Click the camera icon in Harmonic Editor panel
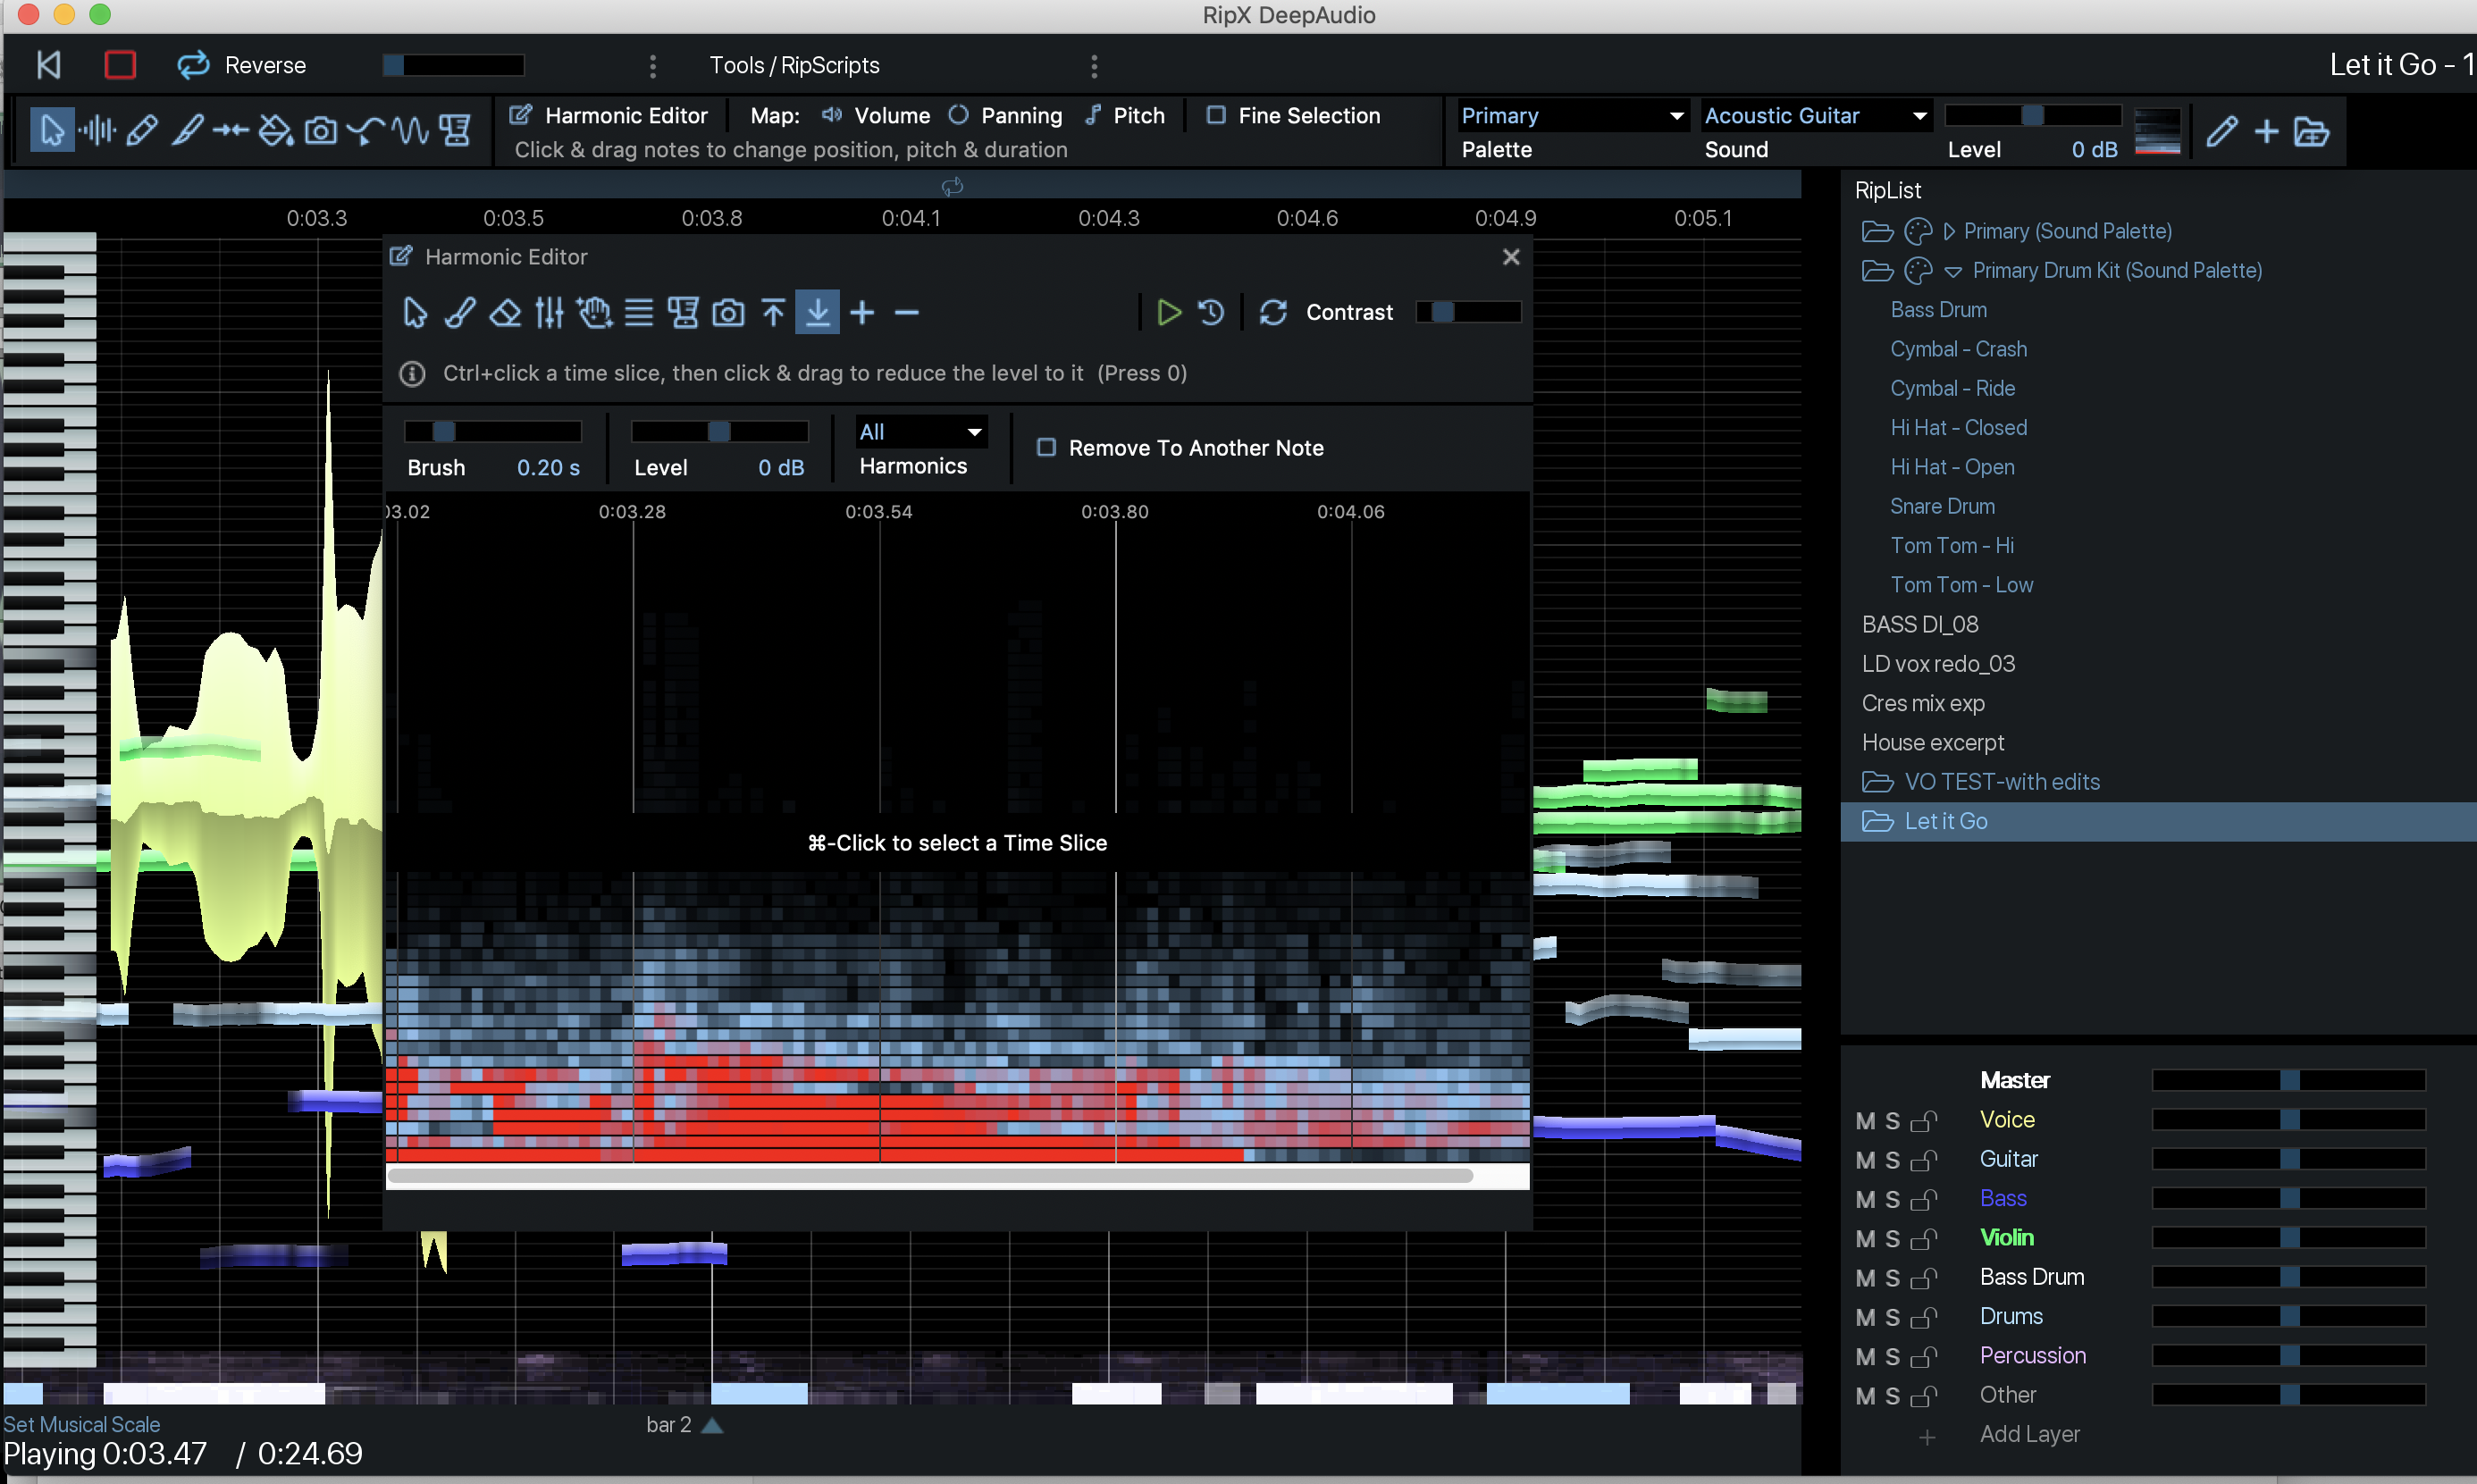This screenshot has width=2477, height=1484. pos(728,313)
